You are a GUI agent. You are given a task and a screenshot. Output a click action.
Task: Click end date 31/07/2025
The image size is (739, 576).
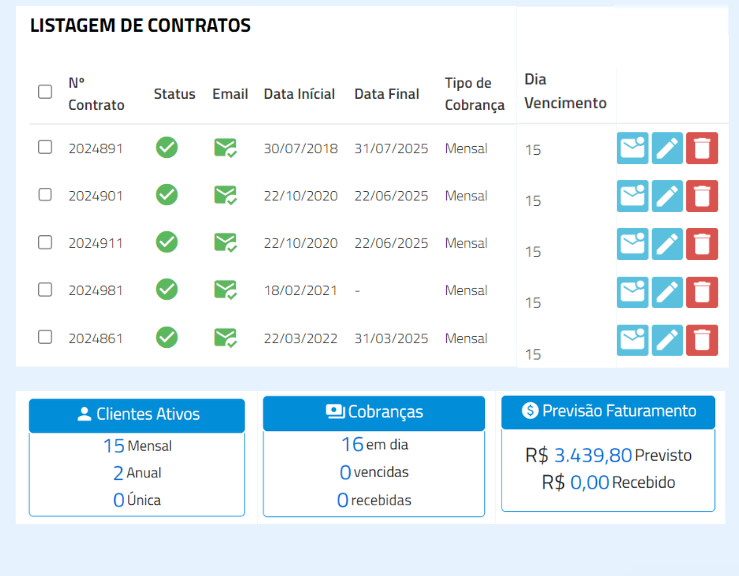pos(391,148)
